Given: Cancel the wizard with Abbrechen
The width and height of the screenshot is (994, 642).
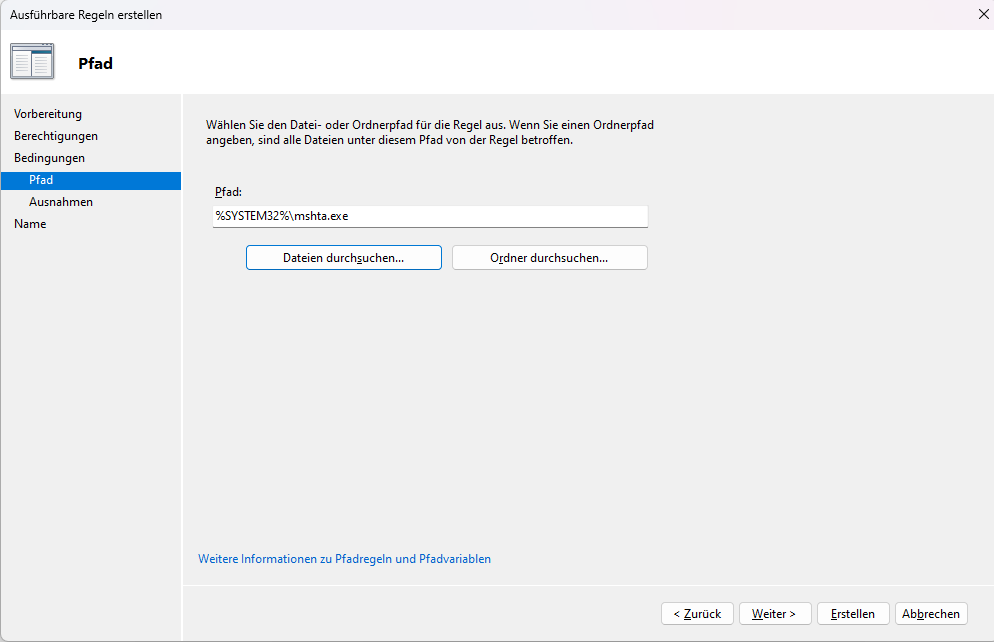Looking at the screenshot, I should pos(931,614).
